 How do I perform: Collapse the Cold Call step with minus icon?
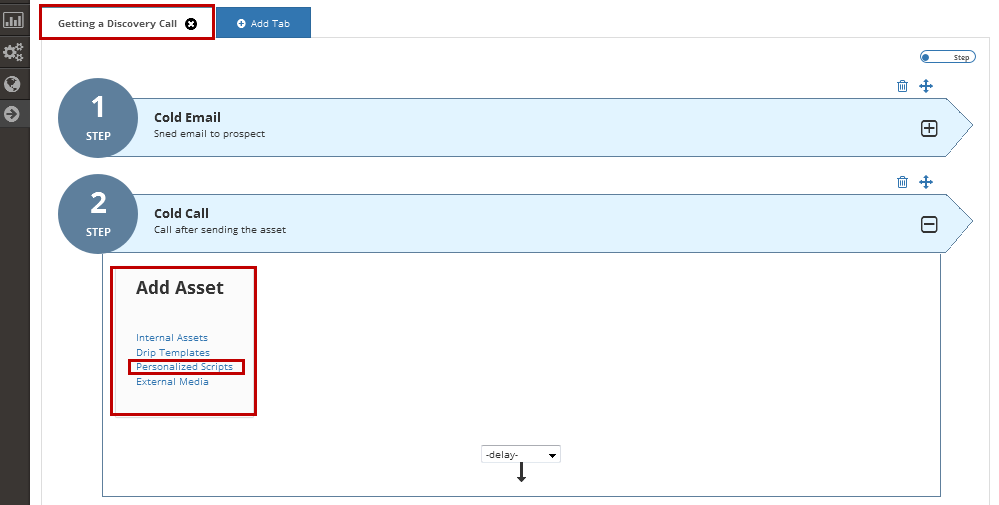click(929, 224)
